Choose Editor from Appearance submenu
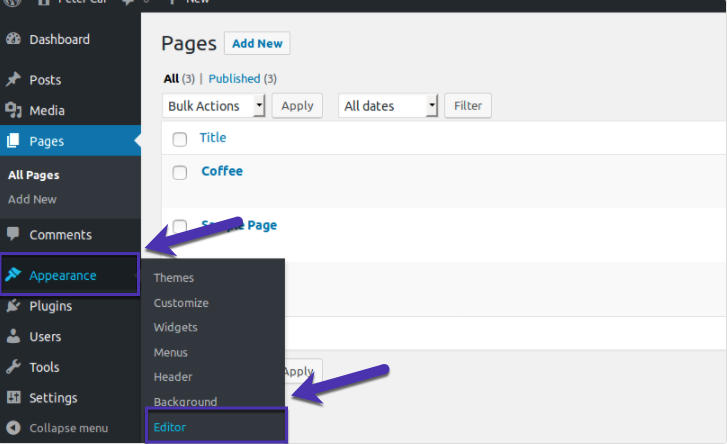Screen dimensions: 727x444 point(170,427)
